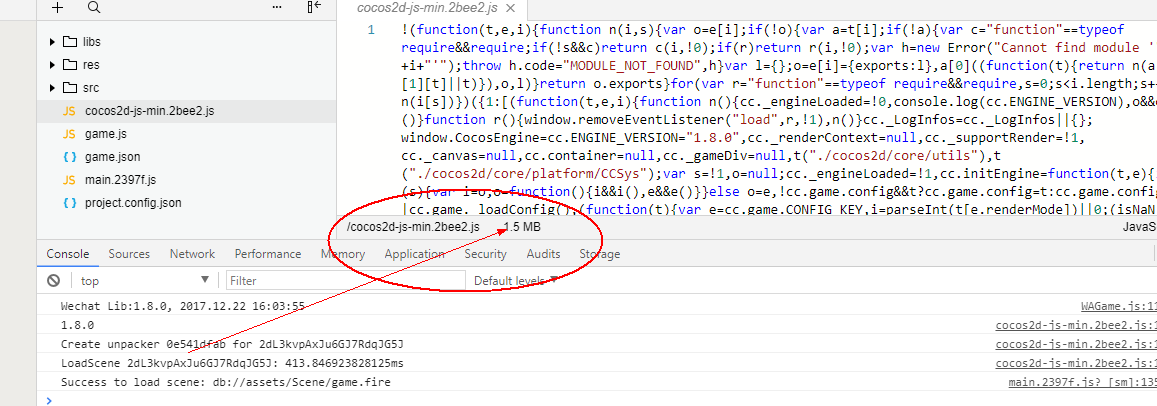This screenshot has width=1157, height=406.
Task: Click the folder icon of libs
Action: pos(70,41)
